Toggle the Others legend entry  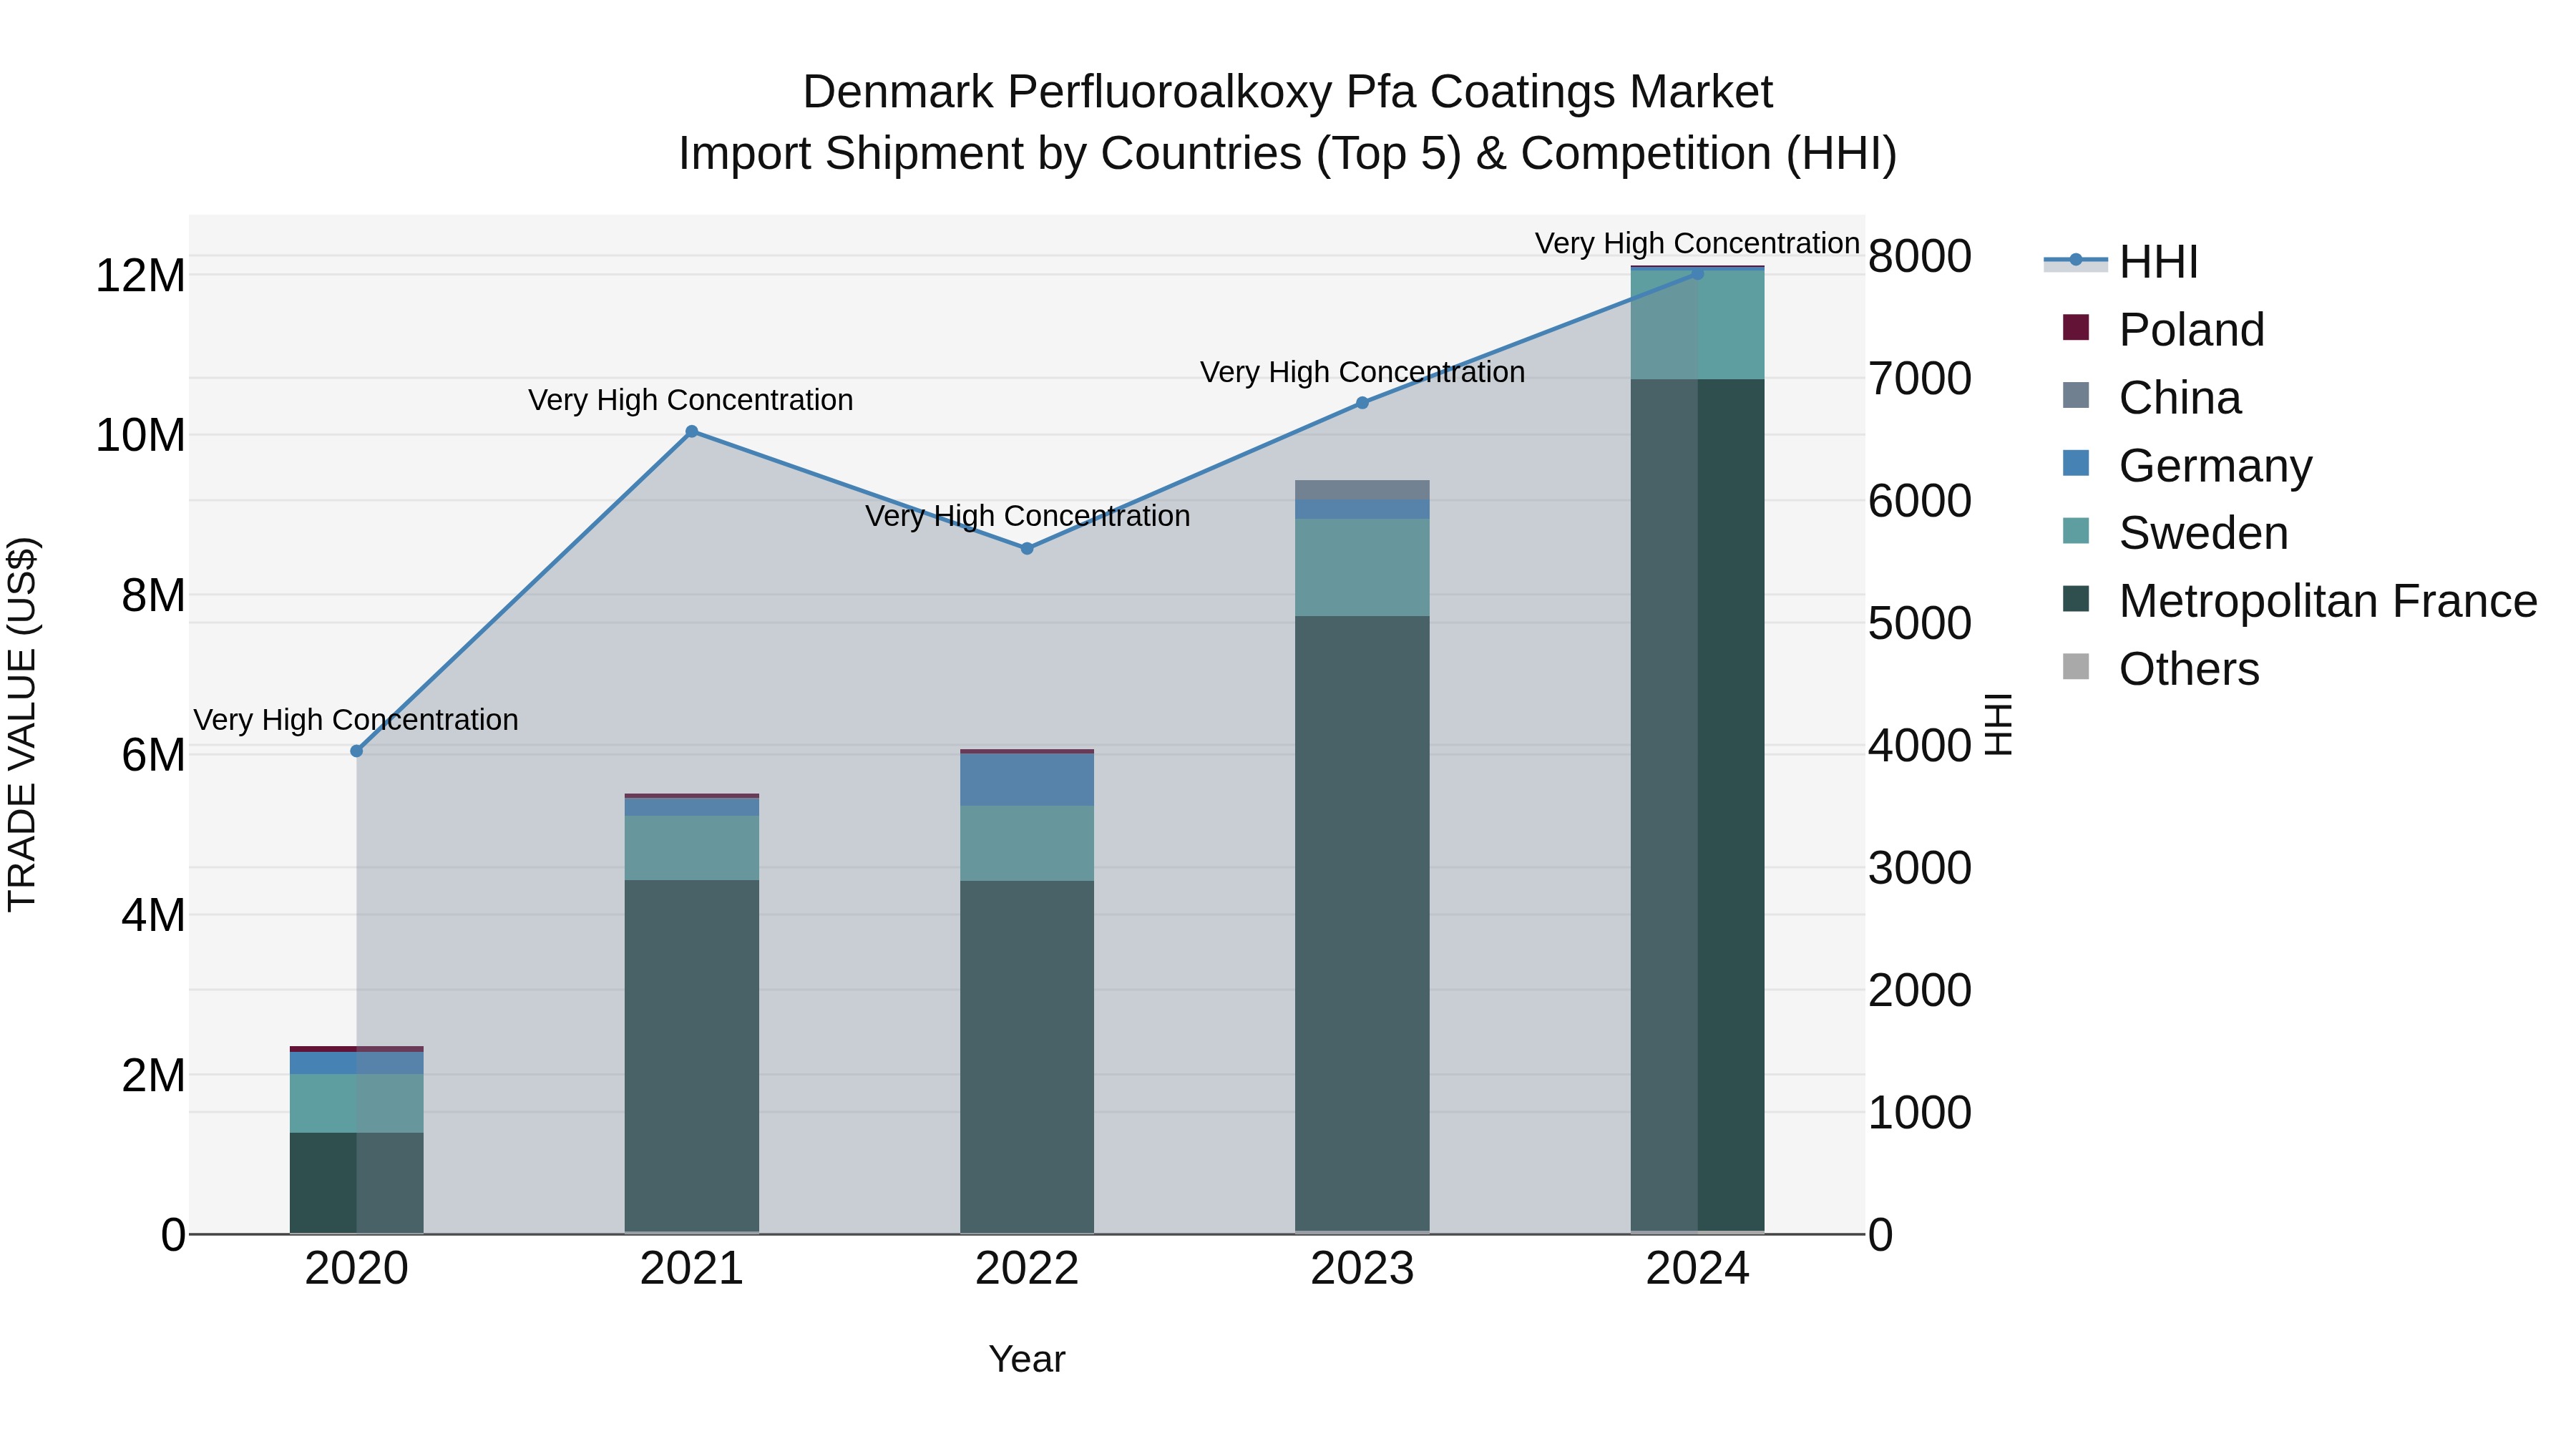(x=2160, y=669)
